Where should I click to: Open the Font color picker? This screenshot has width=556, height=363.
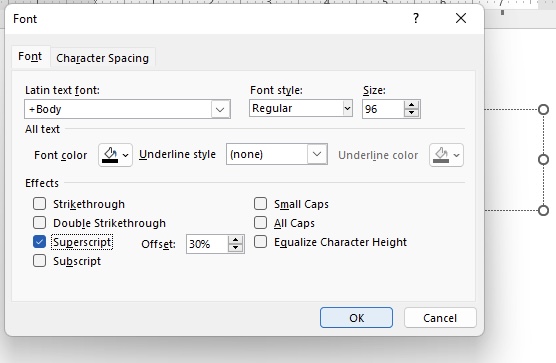(x=115, y=155)
